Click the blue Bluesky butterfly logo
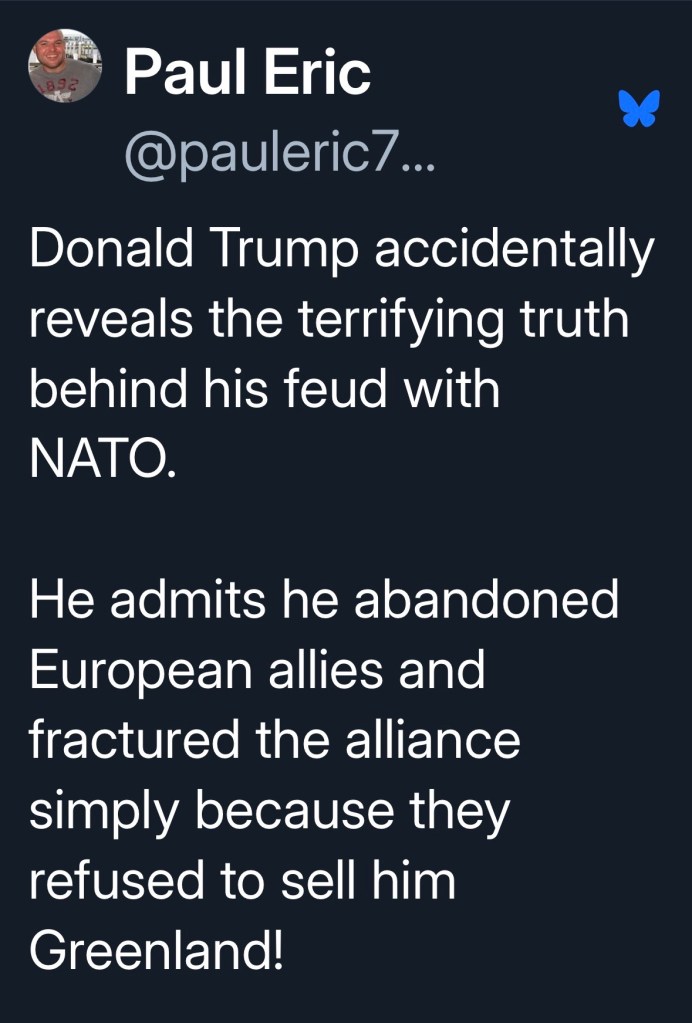692x1023 pixels. 639,108
